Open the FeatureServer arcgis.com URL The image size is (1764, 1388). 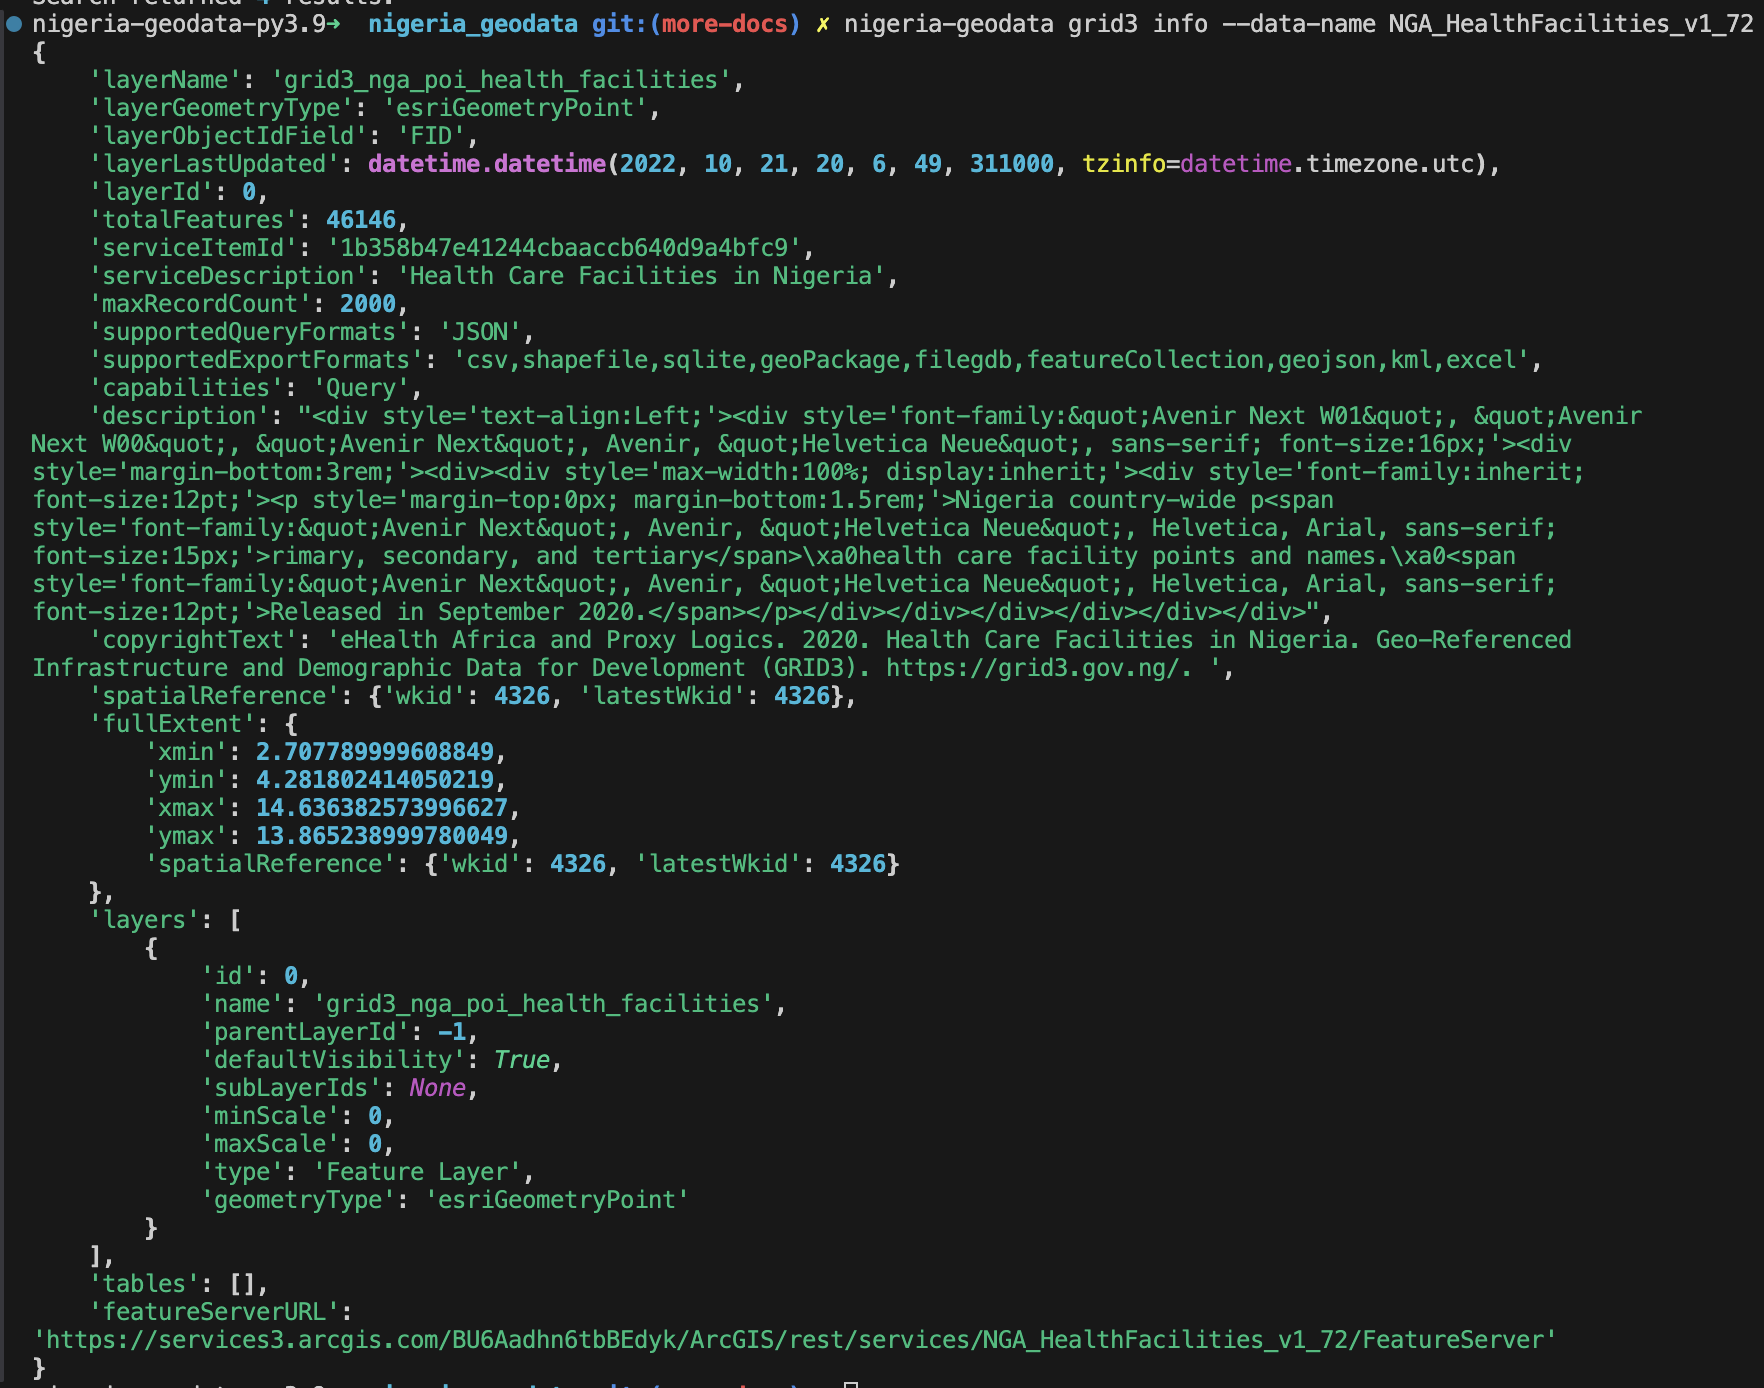pos(795,1340)
